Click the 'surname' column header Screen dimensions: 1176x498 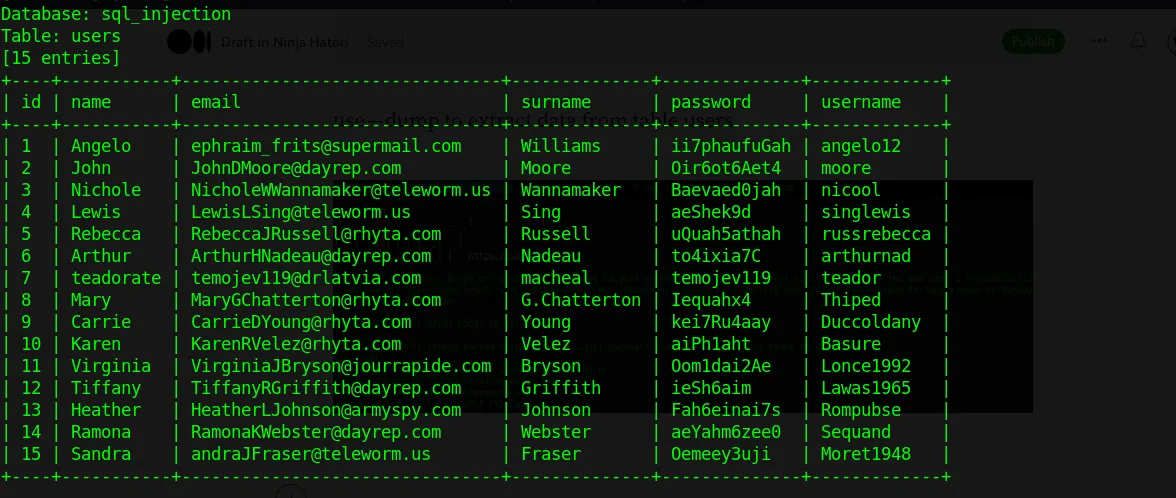tap(556, 102)
